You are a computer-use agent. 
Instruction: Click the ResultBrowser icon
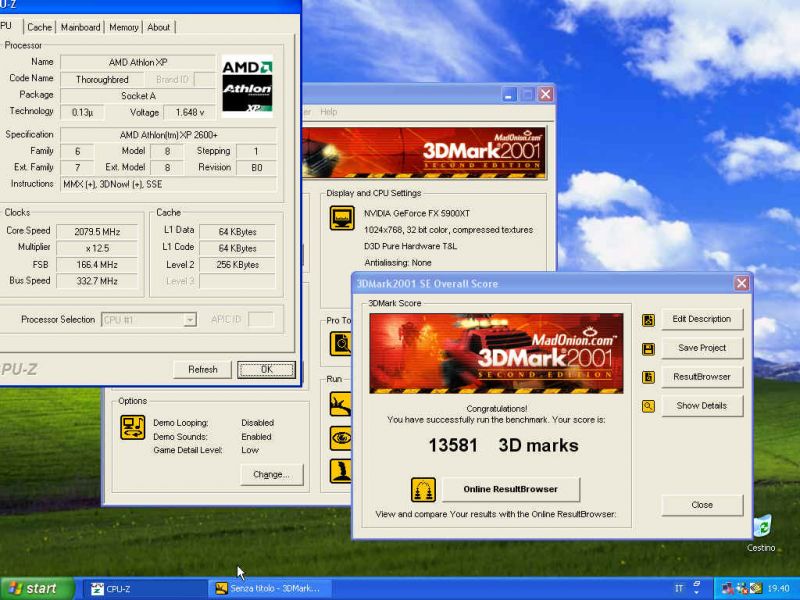(x=648, y=378)
